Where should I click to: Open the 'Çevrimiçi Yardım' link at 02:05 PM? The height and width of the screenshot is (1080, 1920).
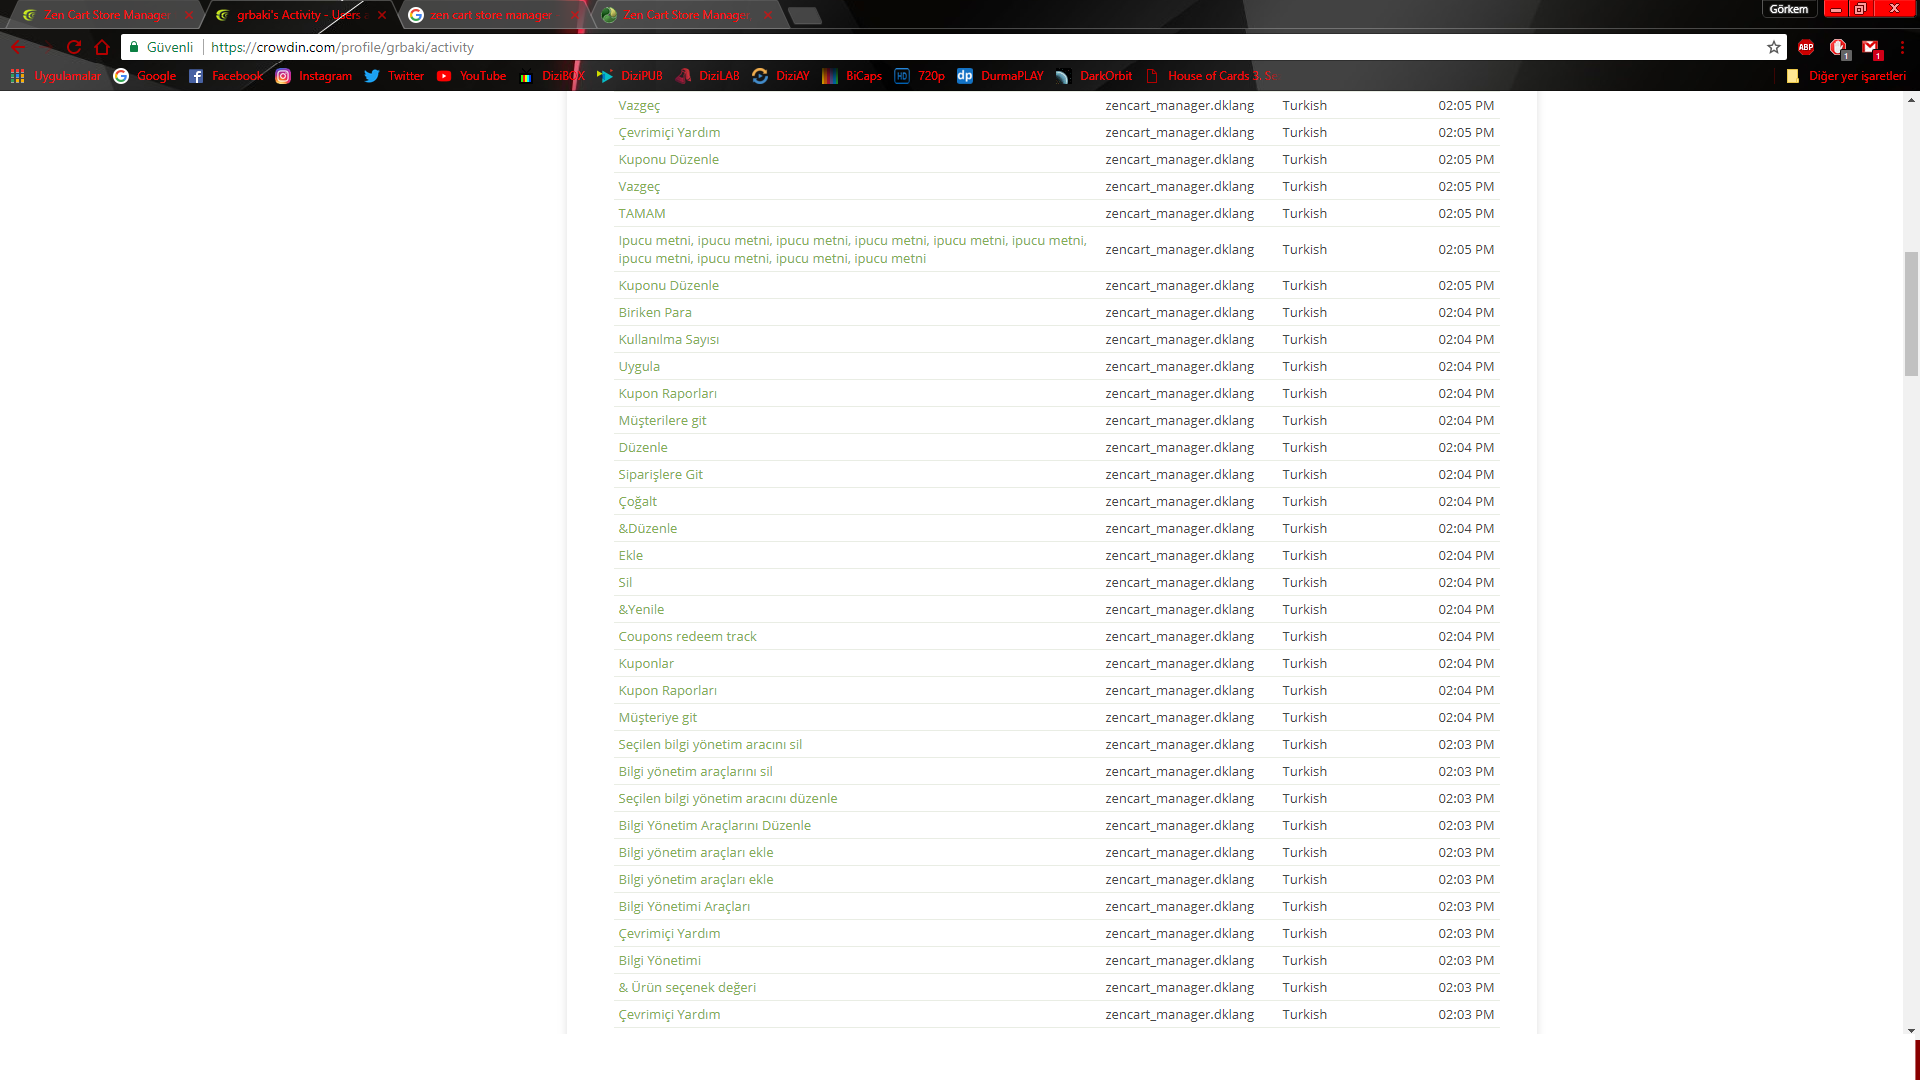pyautogui.click(x=669, y=132)
